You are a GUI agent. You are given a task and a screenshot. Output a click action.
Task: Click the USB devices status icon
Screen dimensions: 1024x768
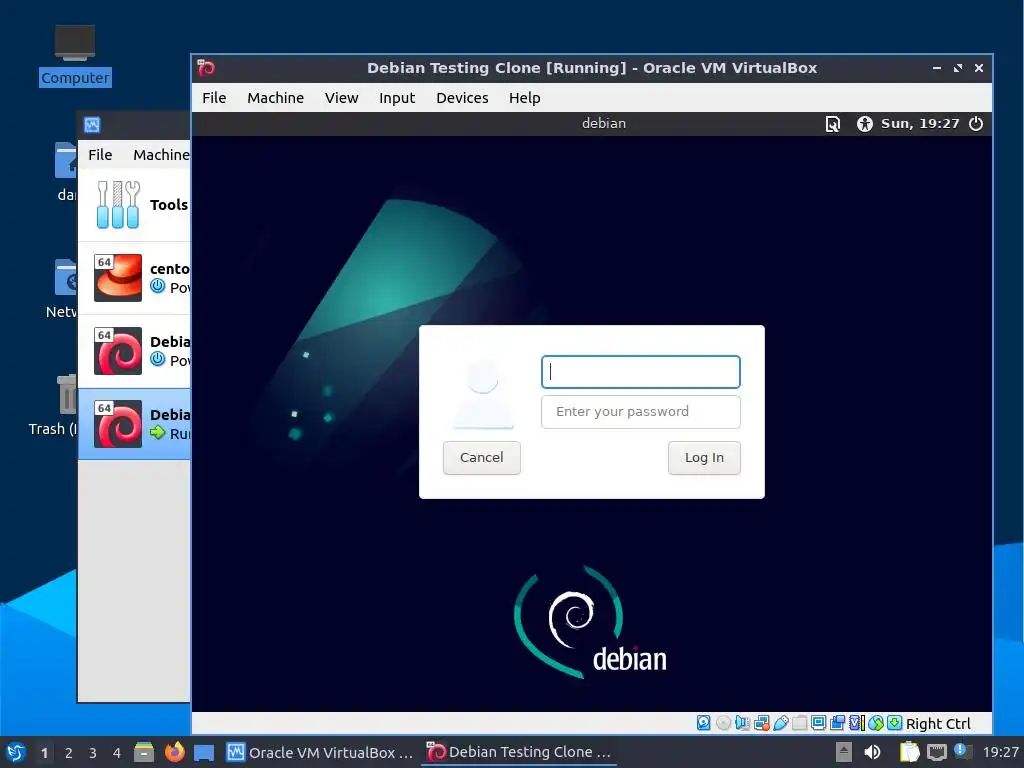(x=780, y=723)
